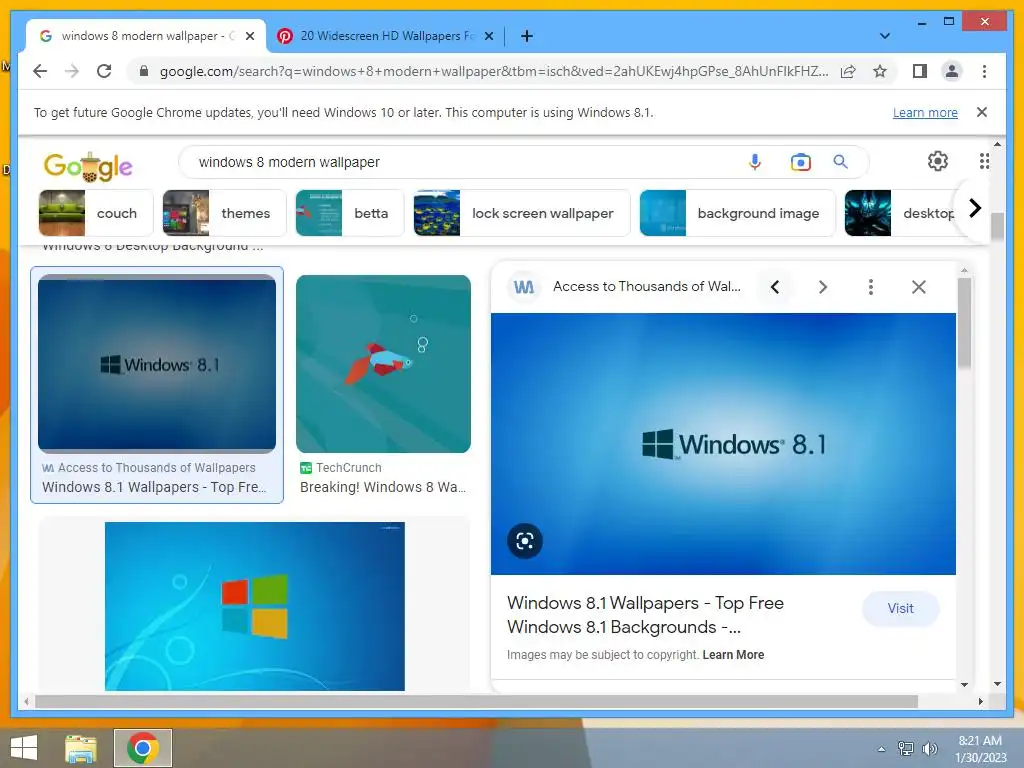Image resolution: width=1024 pixels, height=768 pixels.
Task: Open Windows Start button
Action: [24, 748]
